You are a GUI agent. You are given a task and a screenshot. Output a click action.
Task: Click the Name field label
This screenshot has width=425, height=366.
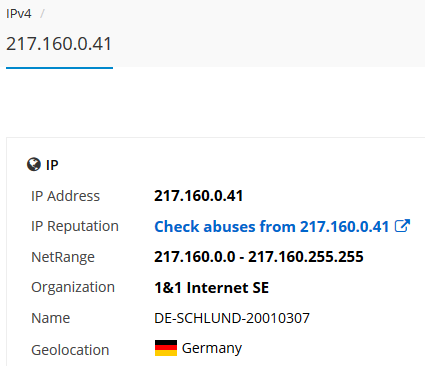[51, 318]
